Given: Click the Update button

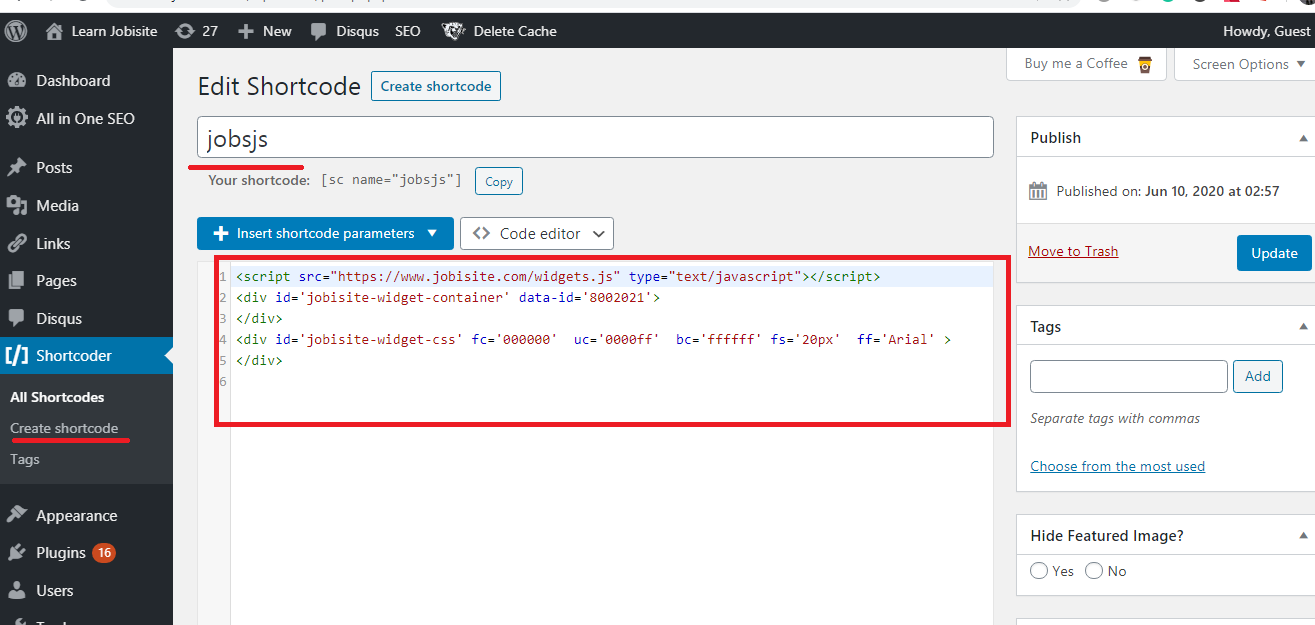Looking at the screenshot, I should [x=1273, y=253].
